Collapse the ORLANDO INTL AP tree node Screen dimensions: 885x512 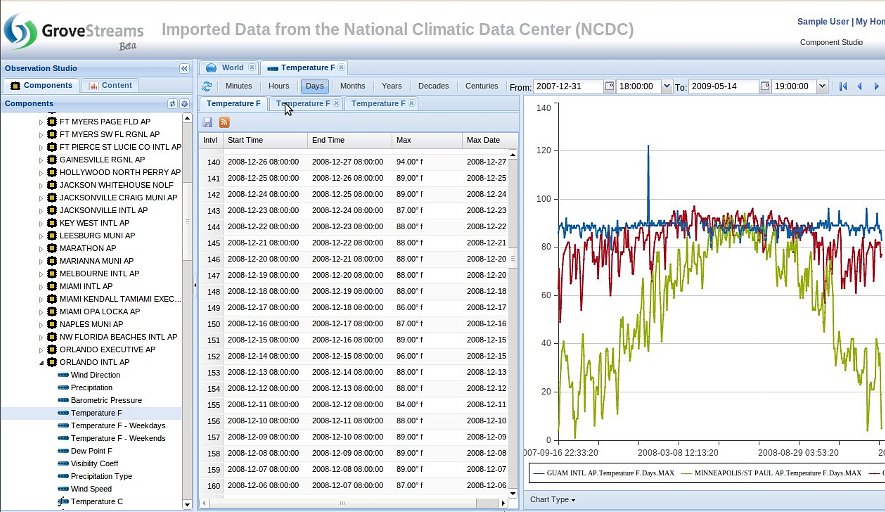click(41, 362)
